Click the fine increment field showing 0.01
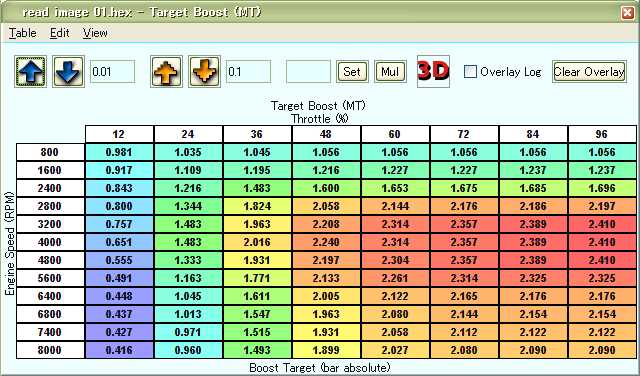 click(112, 72)
